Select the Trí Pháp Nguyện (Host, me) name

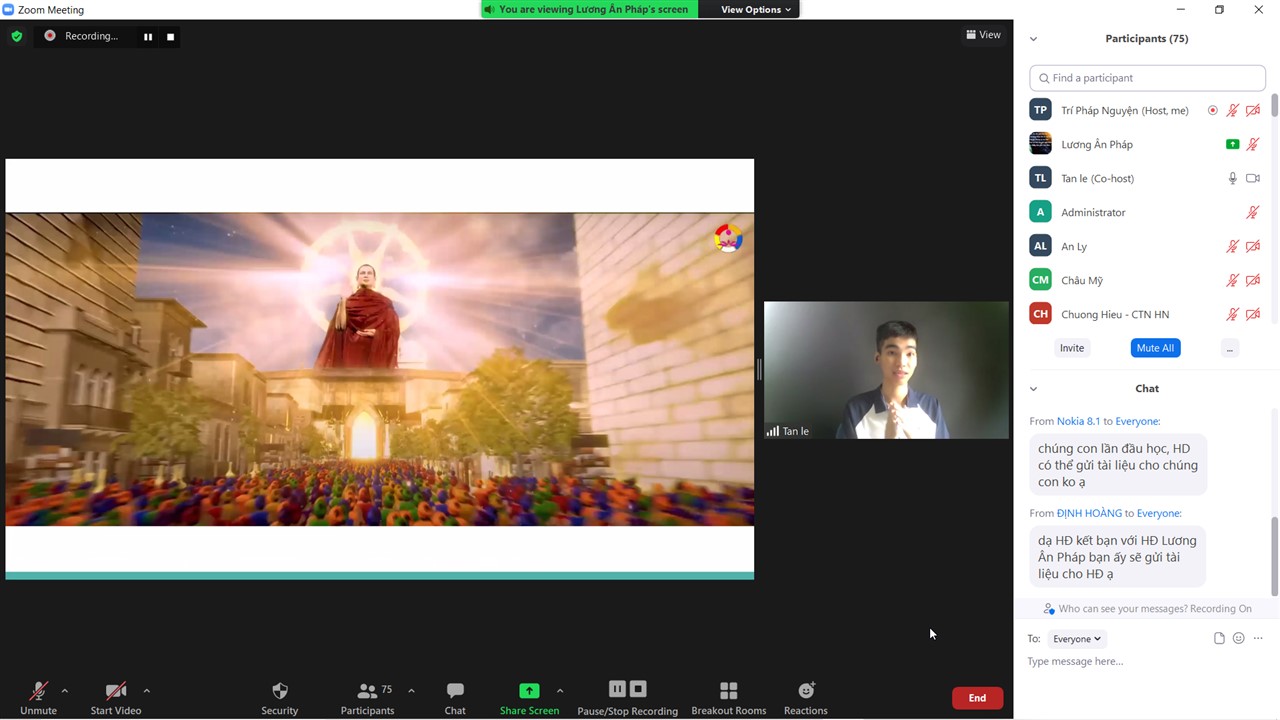pos(1125,110)
